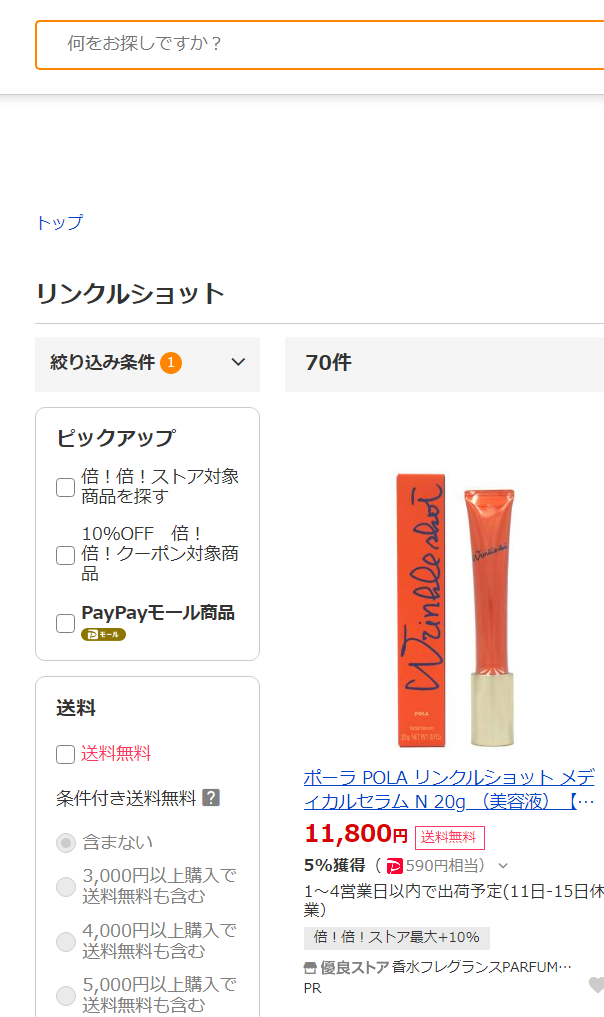Viewport: 604px width, 1017px height.
Task: Expand the 絞り込み条件 chevron
Action: pyautogui.click(x=238, y=362)
